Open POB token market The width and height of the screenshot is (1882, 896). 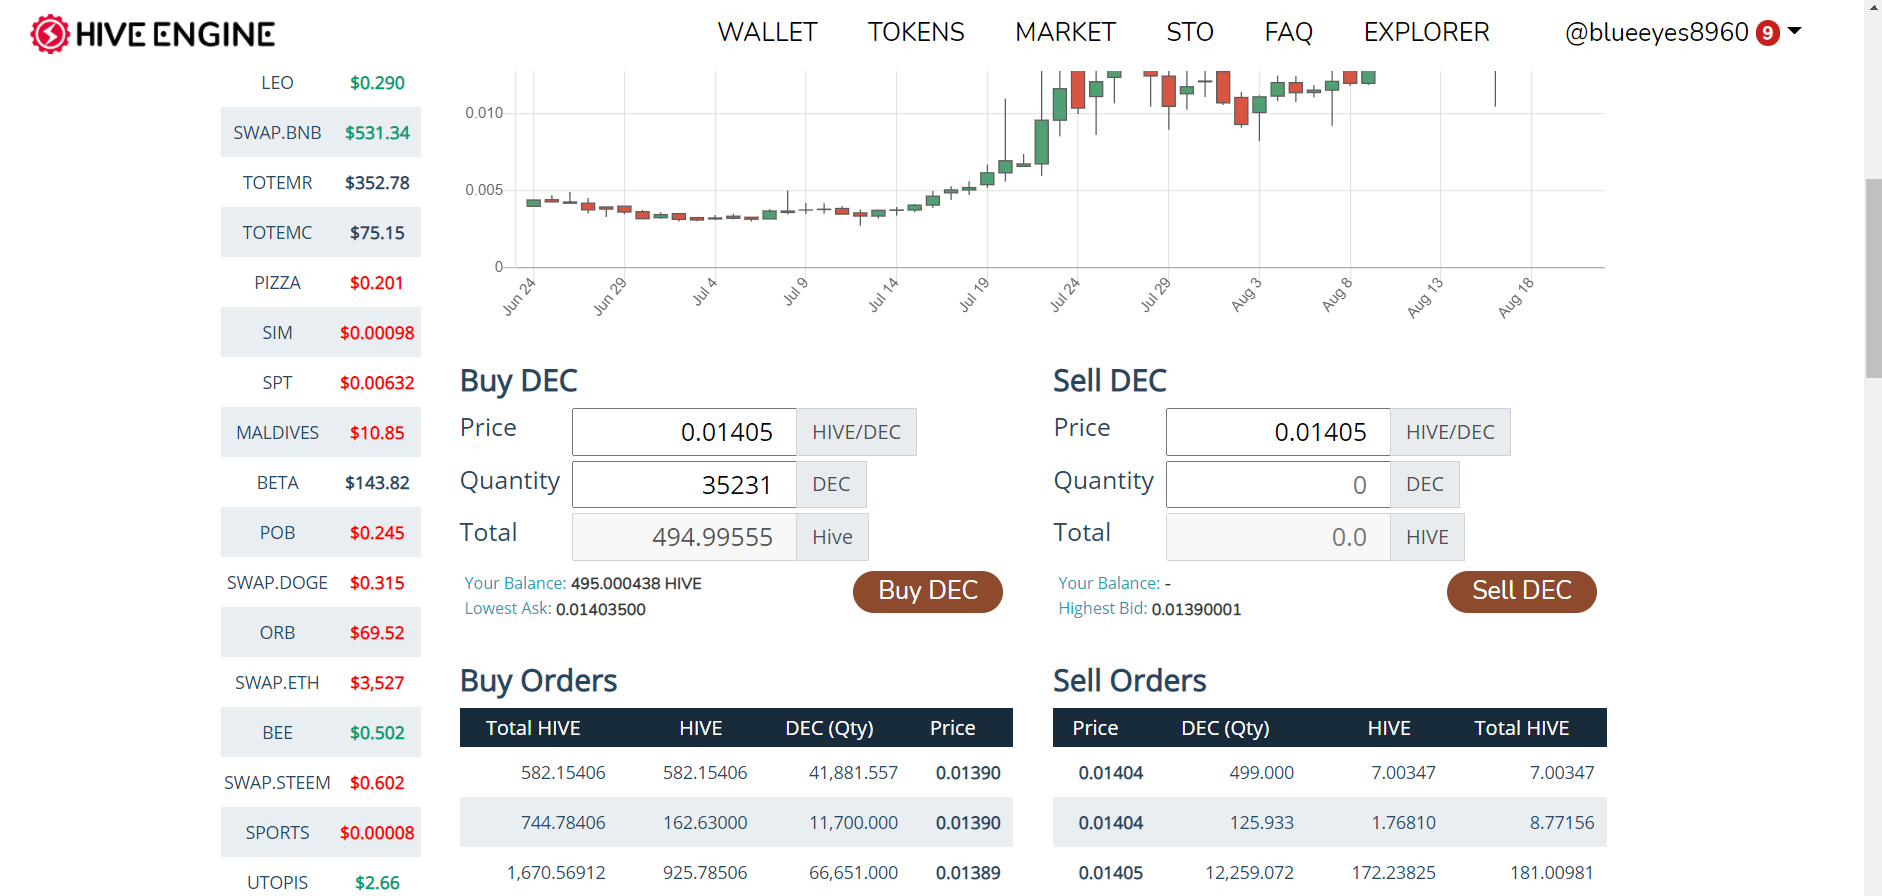(321, 532)
